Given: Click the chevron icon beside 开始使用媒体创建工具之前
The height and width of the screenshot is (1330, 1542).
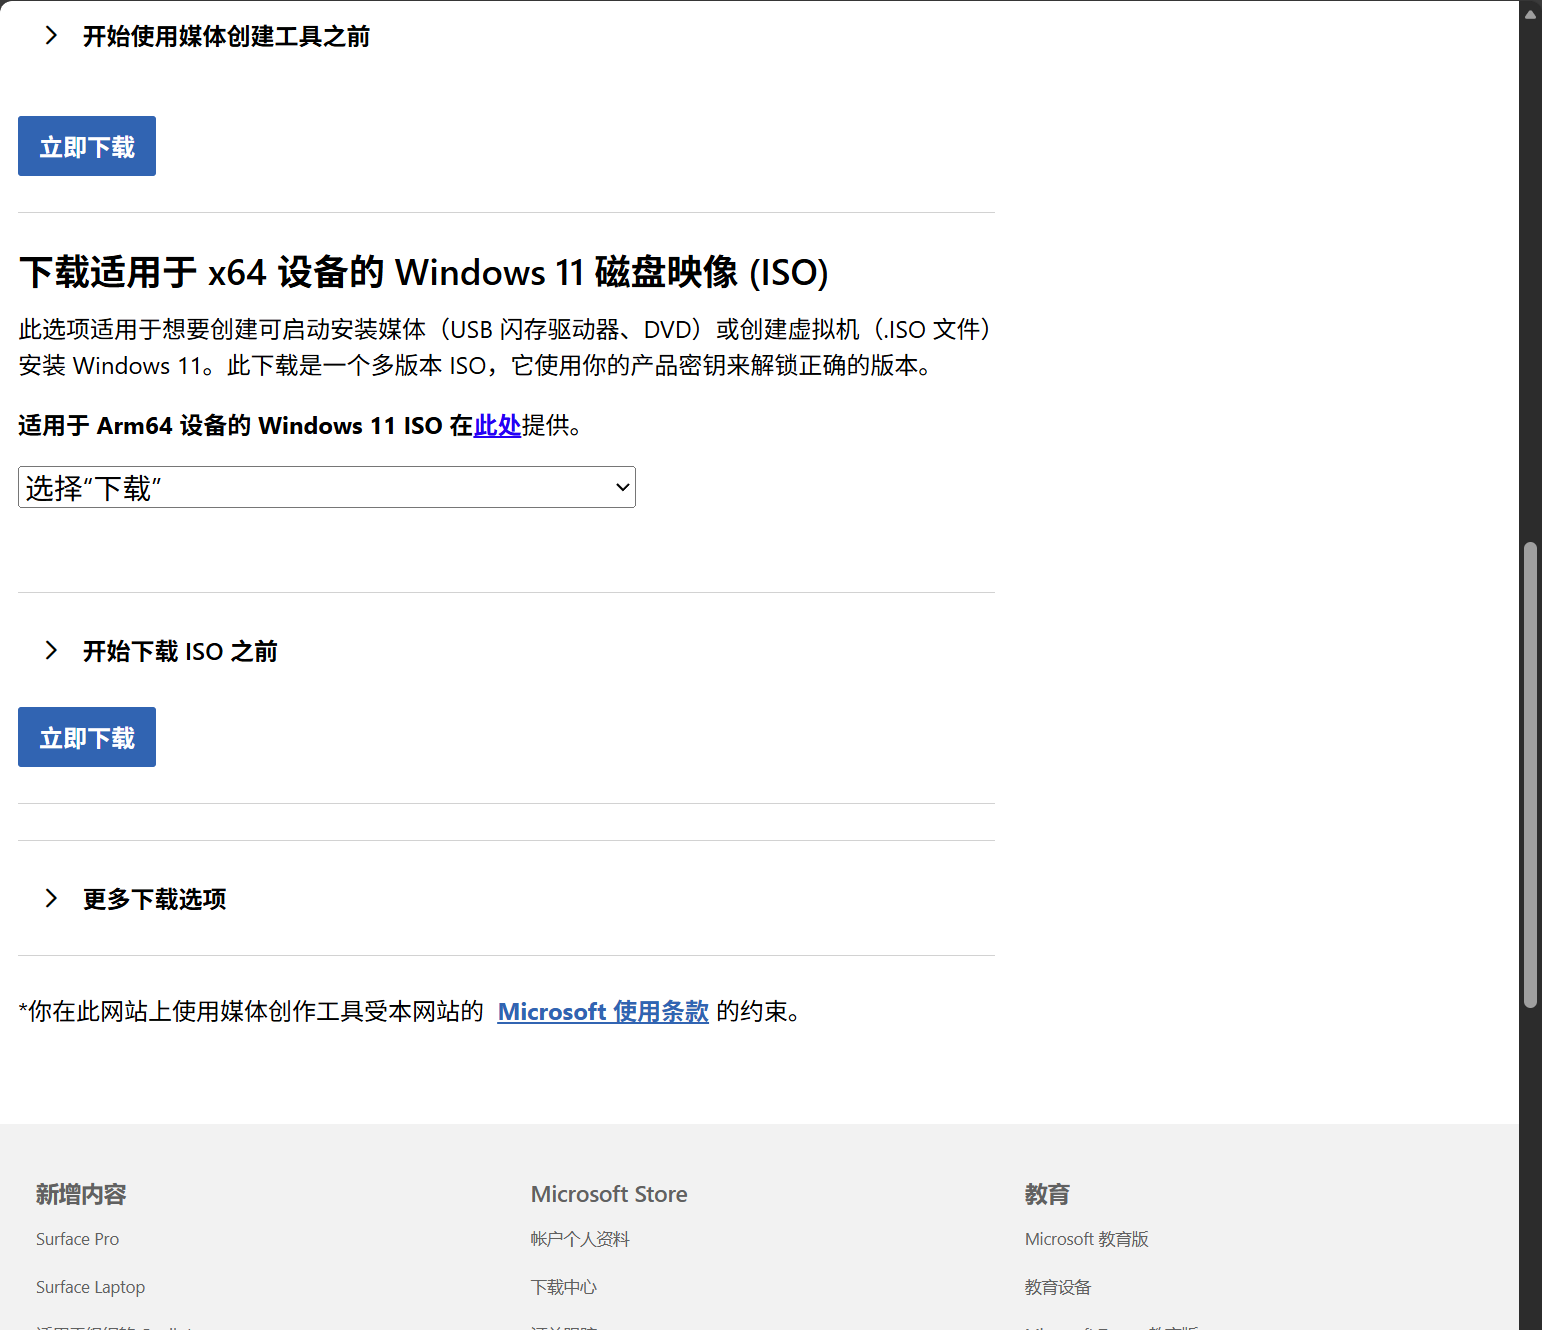Looking at the screenshot, I should pyautogui.click(x=51, y=36).
